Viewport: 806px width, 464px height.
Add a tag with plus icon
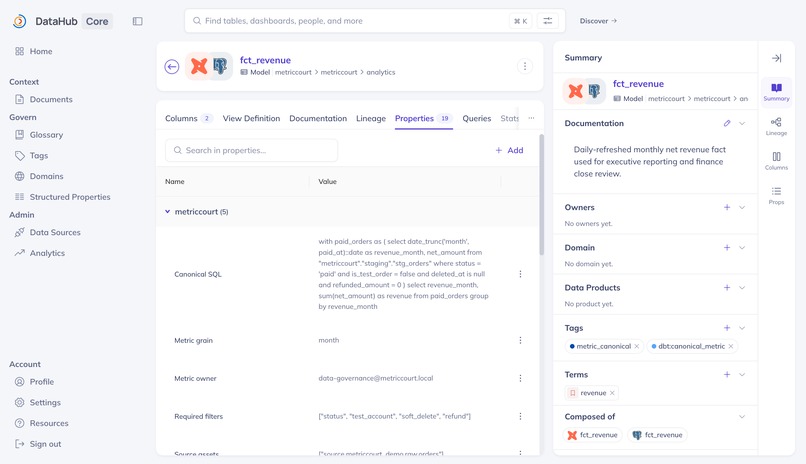pyautogui.click(x=727, y=328)
